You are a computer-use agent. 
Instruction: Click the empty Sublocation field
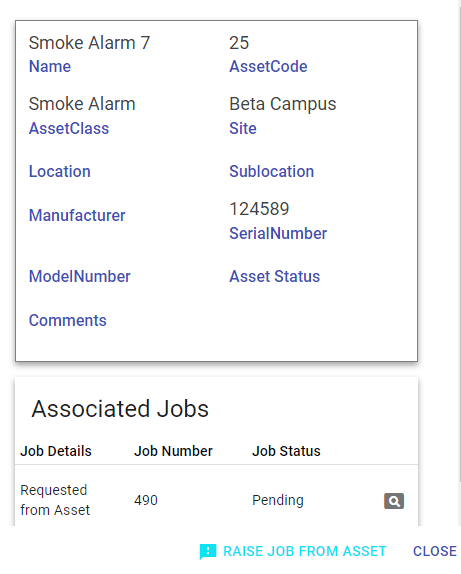[271, 171]
